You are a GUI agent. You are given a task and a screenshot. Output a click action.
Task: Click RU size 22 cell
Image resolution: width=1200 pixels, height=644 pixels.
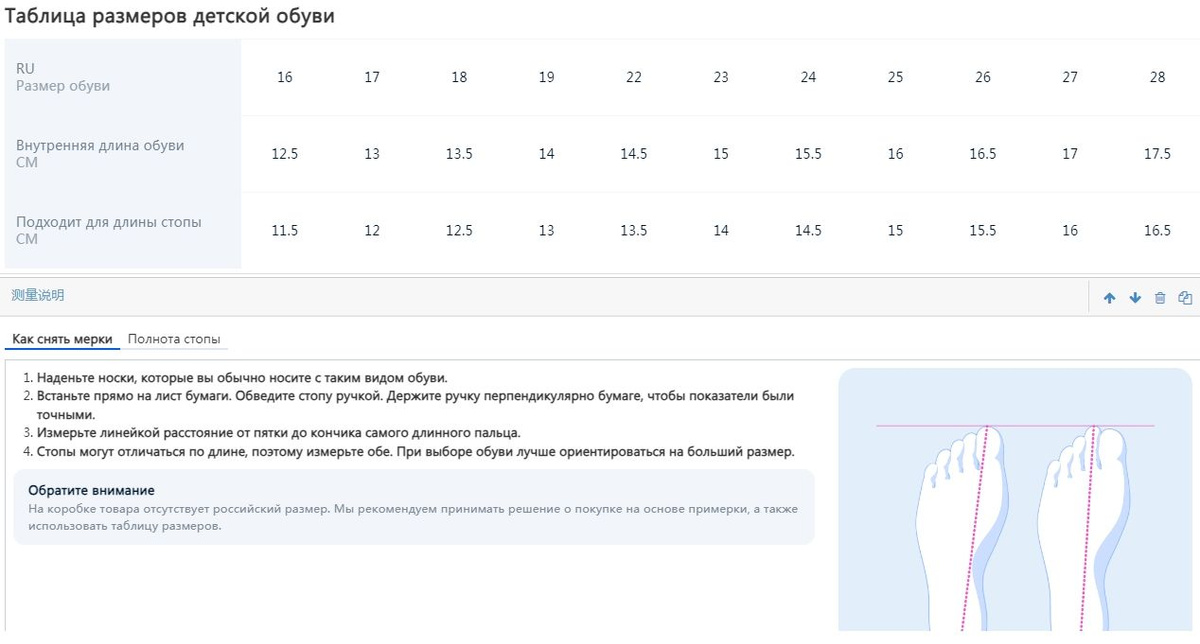634,77
